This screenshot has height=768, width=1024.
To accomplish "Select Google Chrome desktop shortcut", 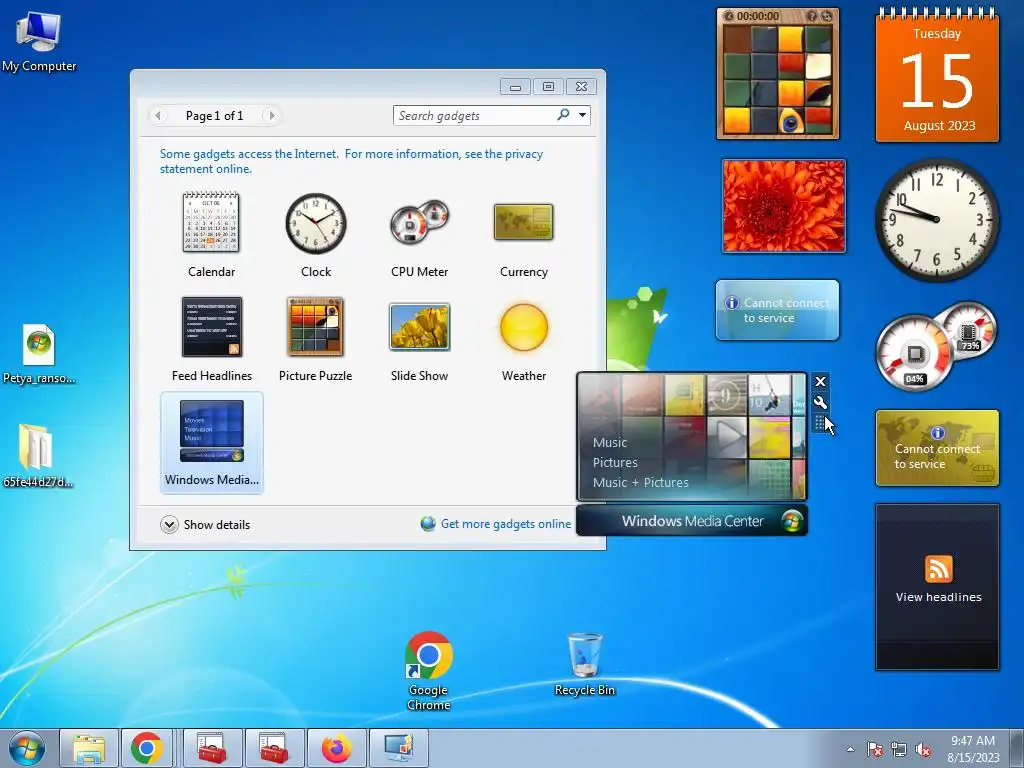I will click(x=428, y=671).
